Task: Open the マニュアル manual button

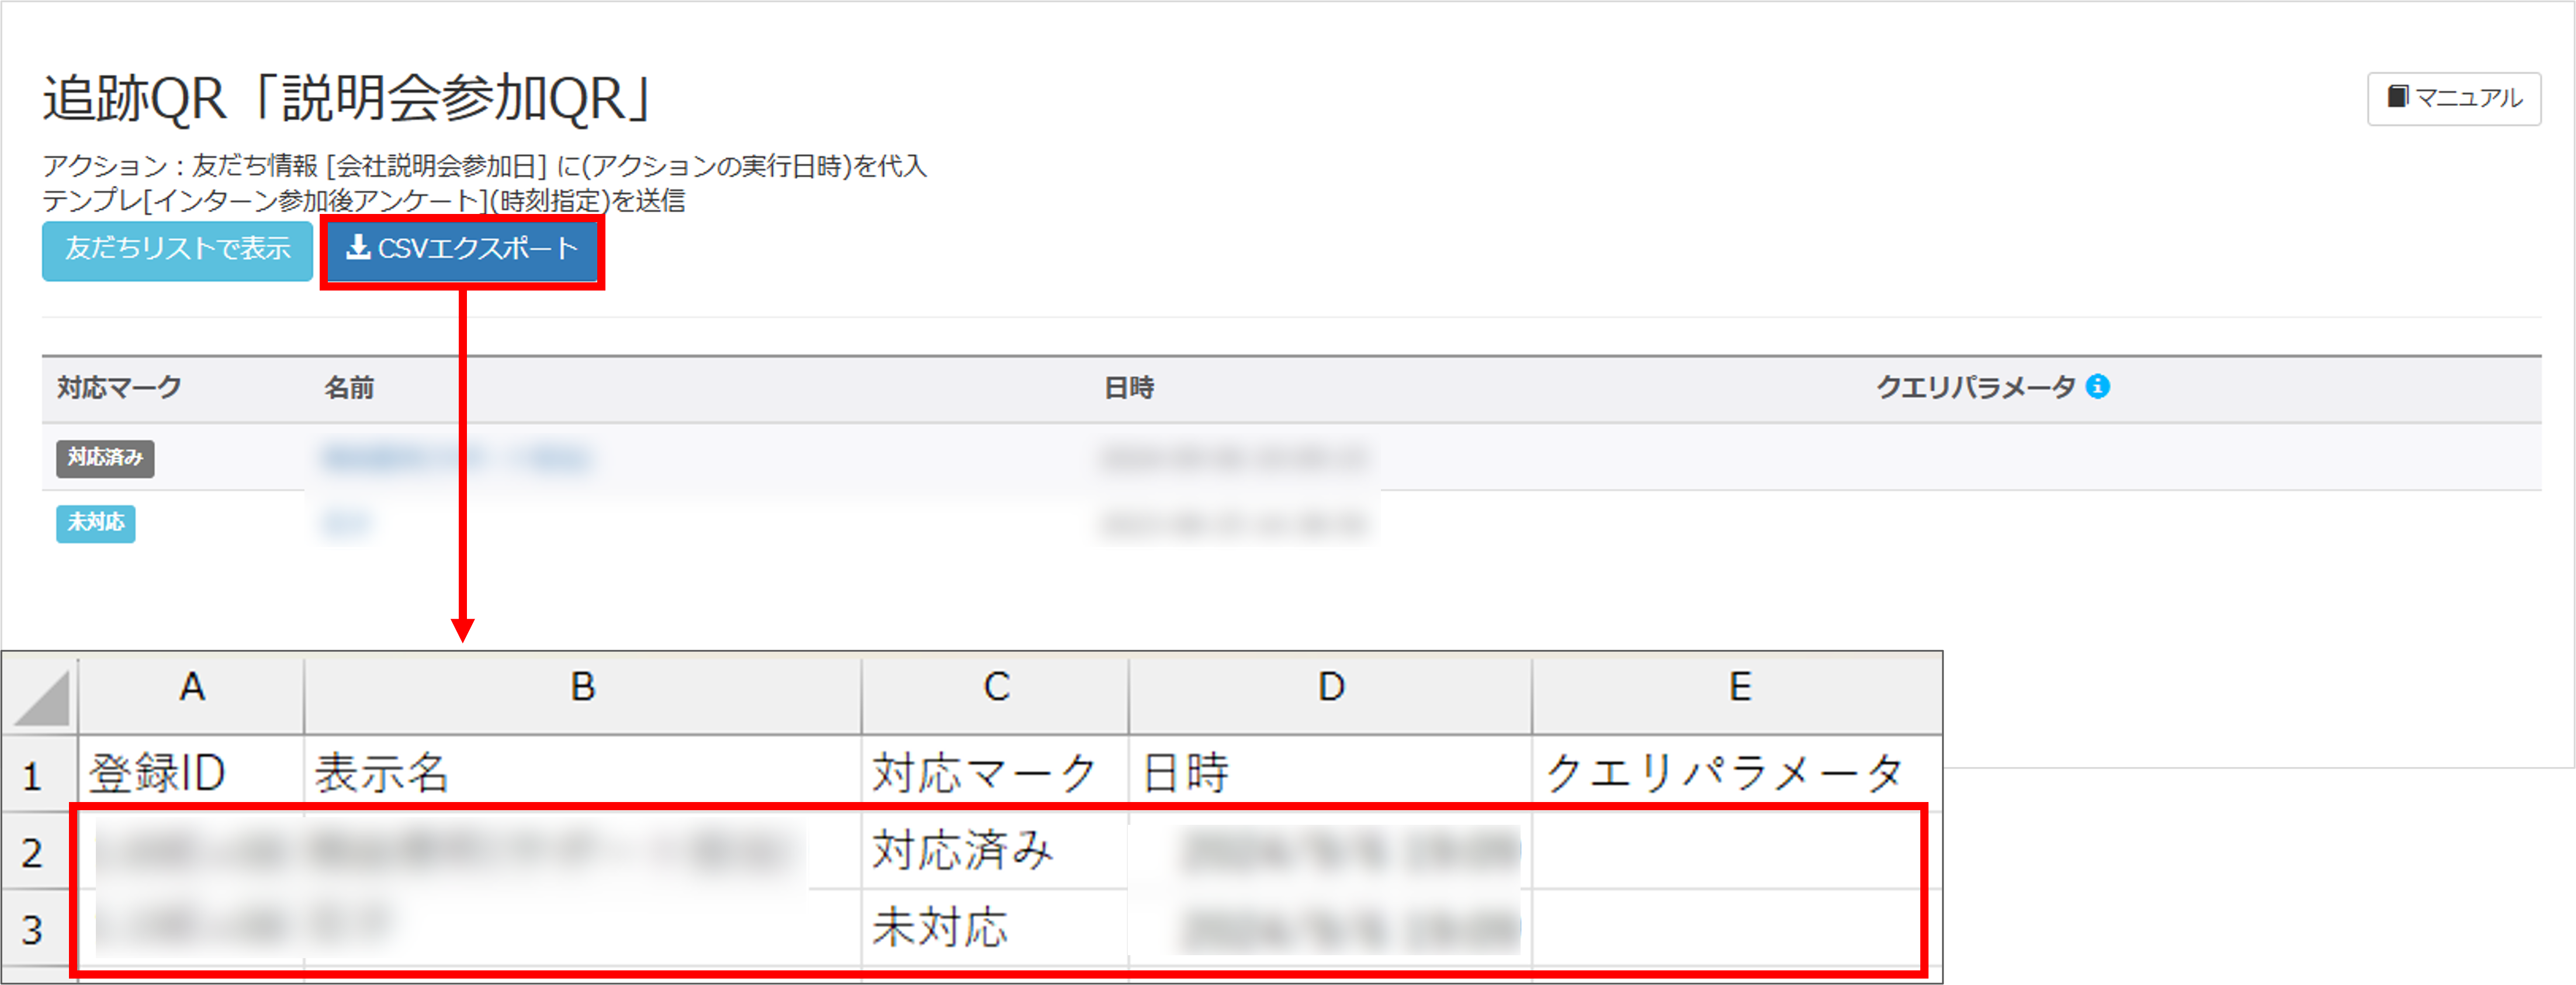Action: click(x=2453, y=98)
